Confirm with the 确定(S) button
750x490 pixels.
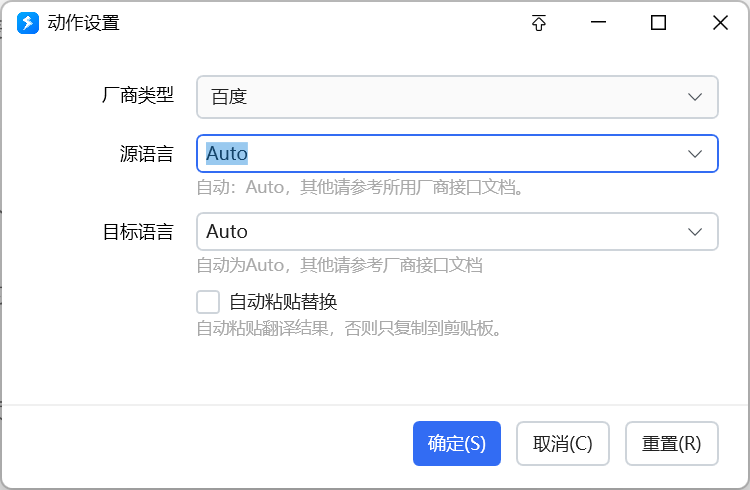456,443
